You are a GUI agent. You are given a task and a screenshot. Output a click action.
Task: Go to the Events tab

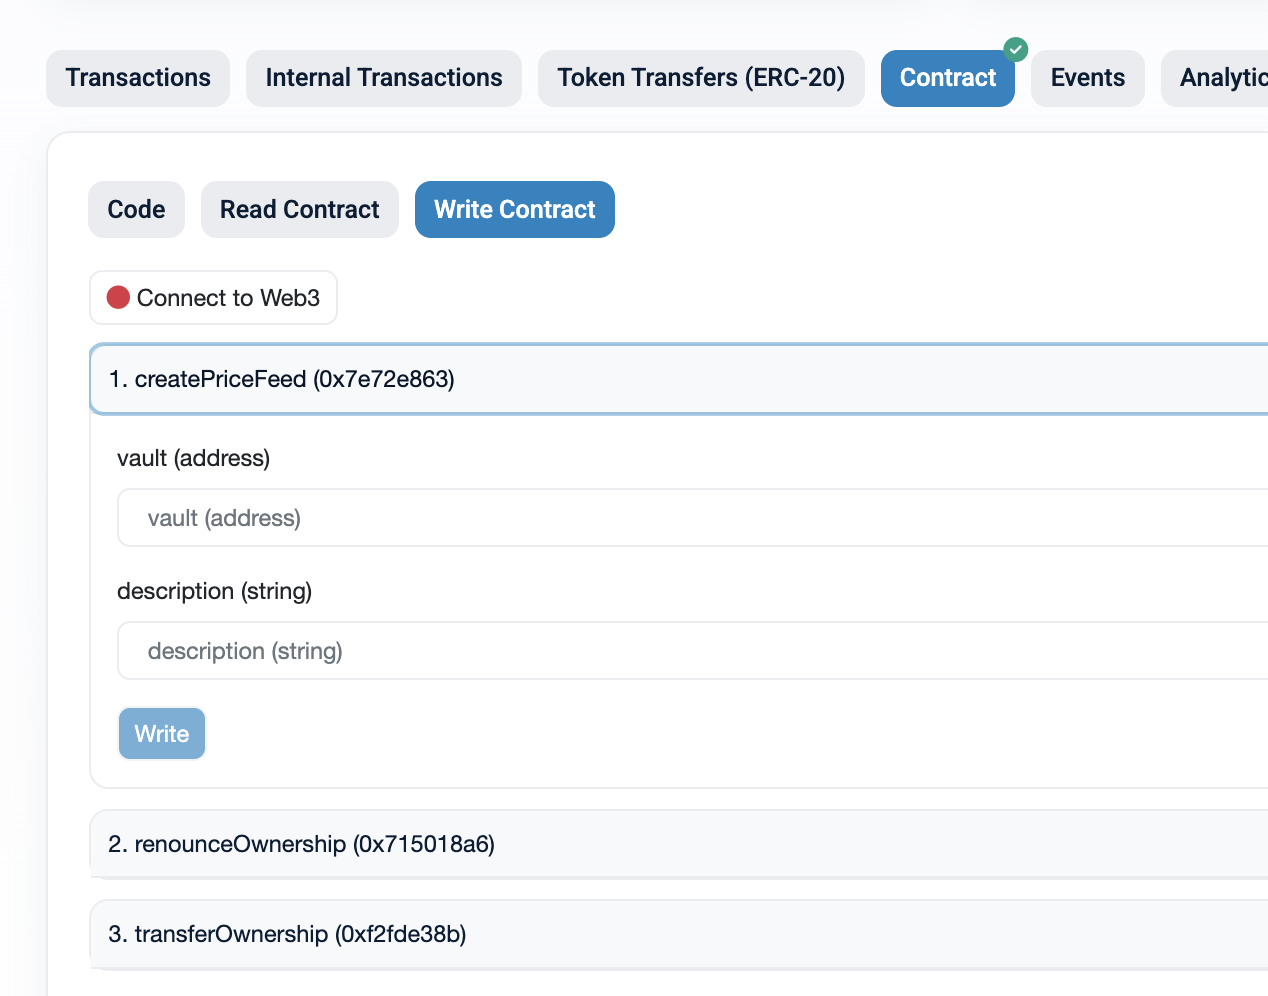pyautogui.click(x=1087, y=78)
